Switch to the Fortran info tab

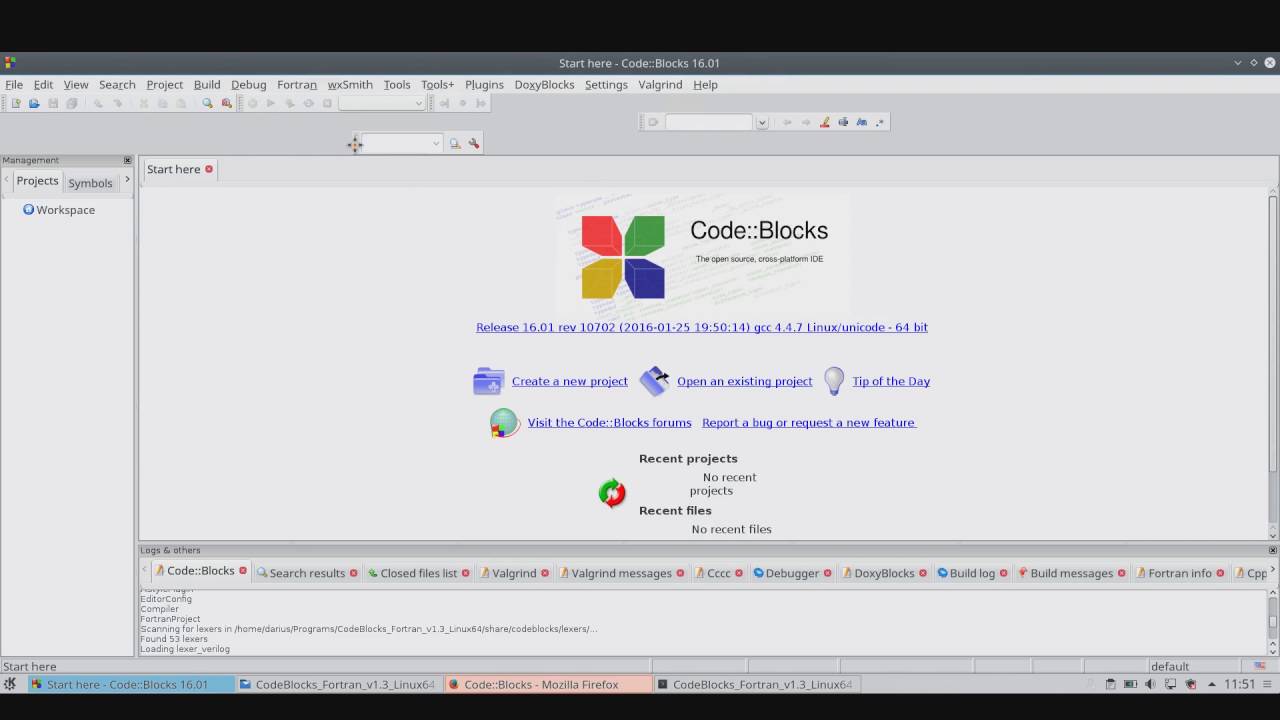[x=1180, y=573]
